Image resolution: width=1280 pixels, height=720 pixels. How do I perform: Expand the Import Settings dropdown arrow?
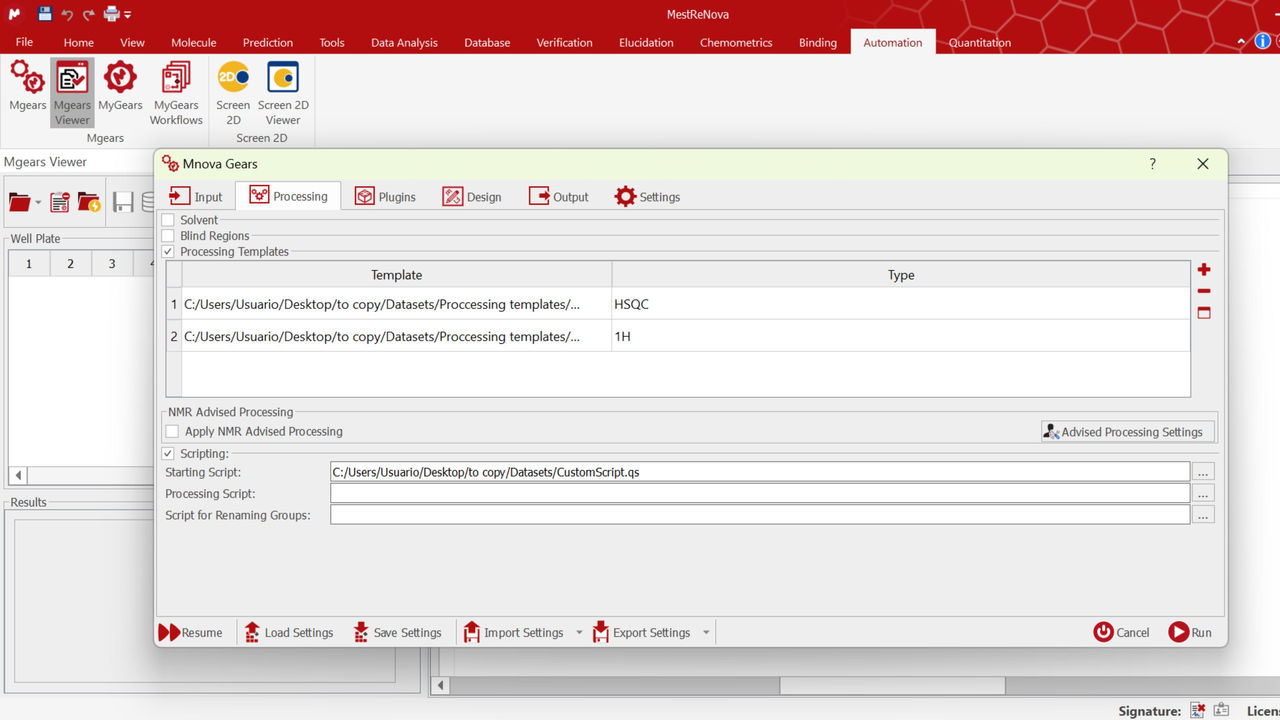coord(579,633)
